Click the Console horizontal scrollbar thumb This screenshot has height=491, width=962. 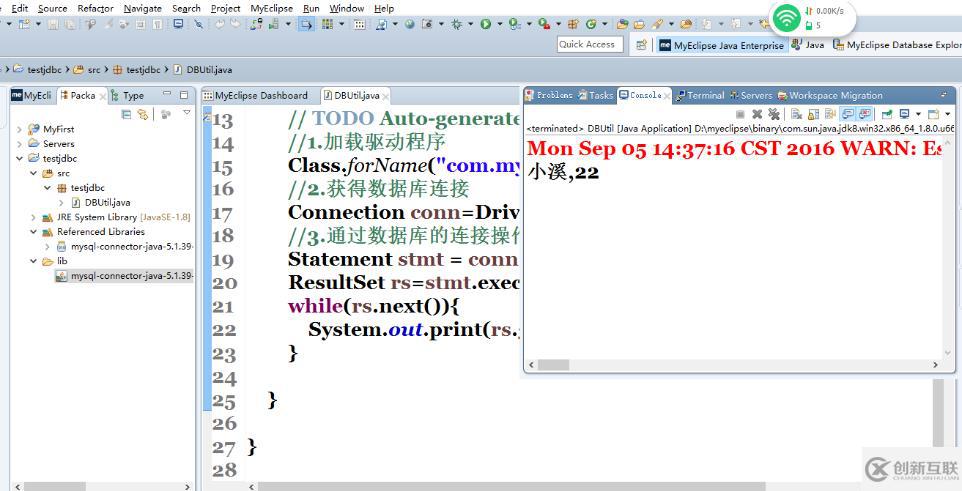[553, 365]
